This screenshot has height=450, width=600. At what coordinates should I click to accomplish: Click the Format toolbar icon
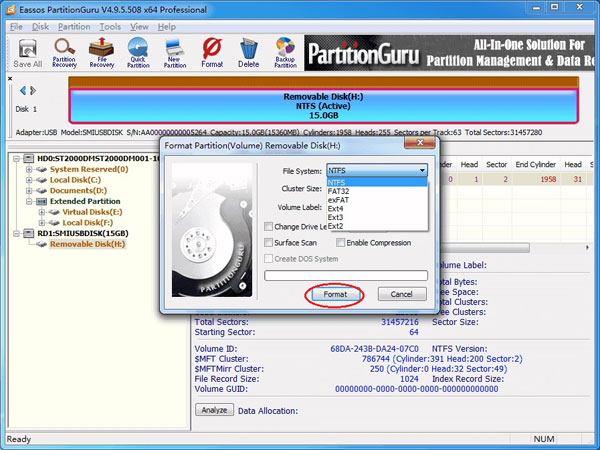[x=212, y=53]
